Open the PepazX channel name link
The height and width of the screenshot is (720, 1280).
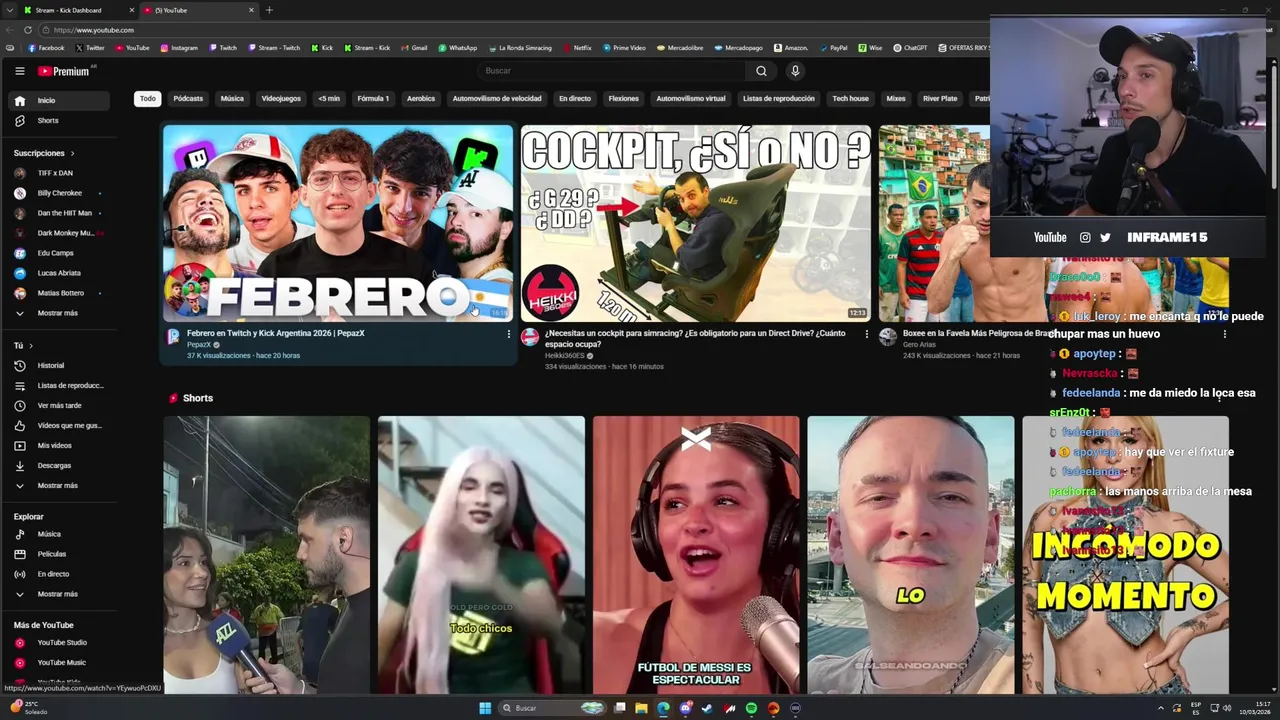(199, 344)
